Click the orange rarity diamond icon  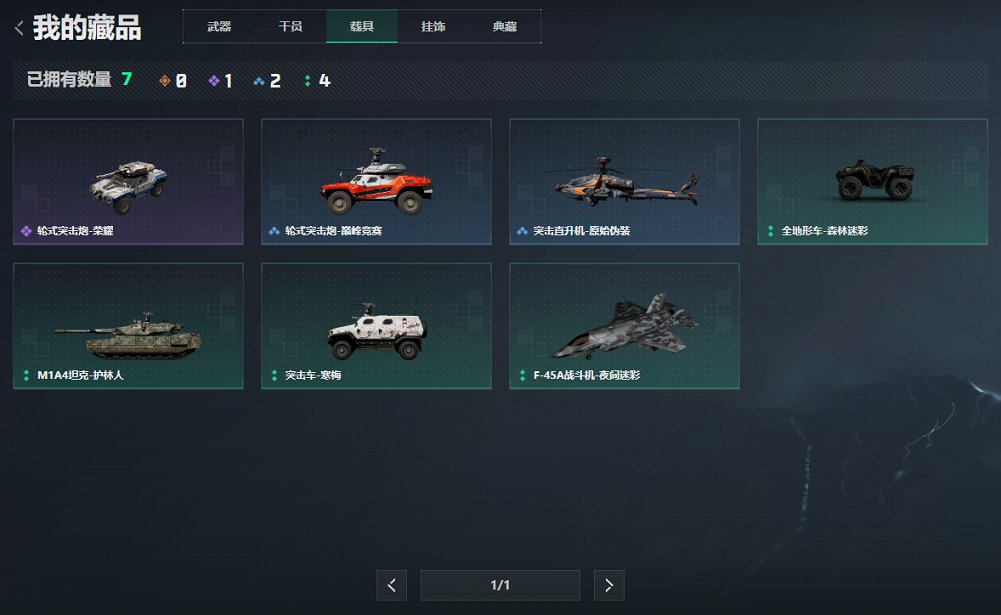(x=165, y=80)
